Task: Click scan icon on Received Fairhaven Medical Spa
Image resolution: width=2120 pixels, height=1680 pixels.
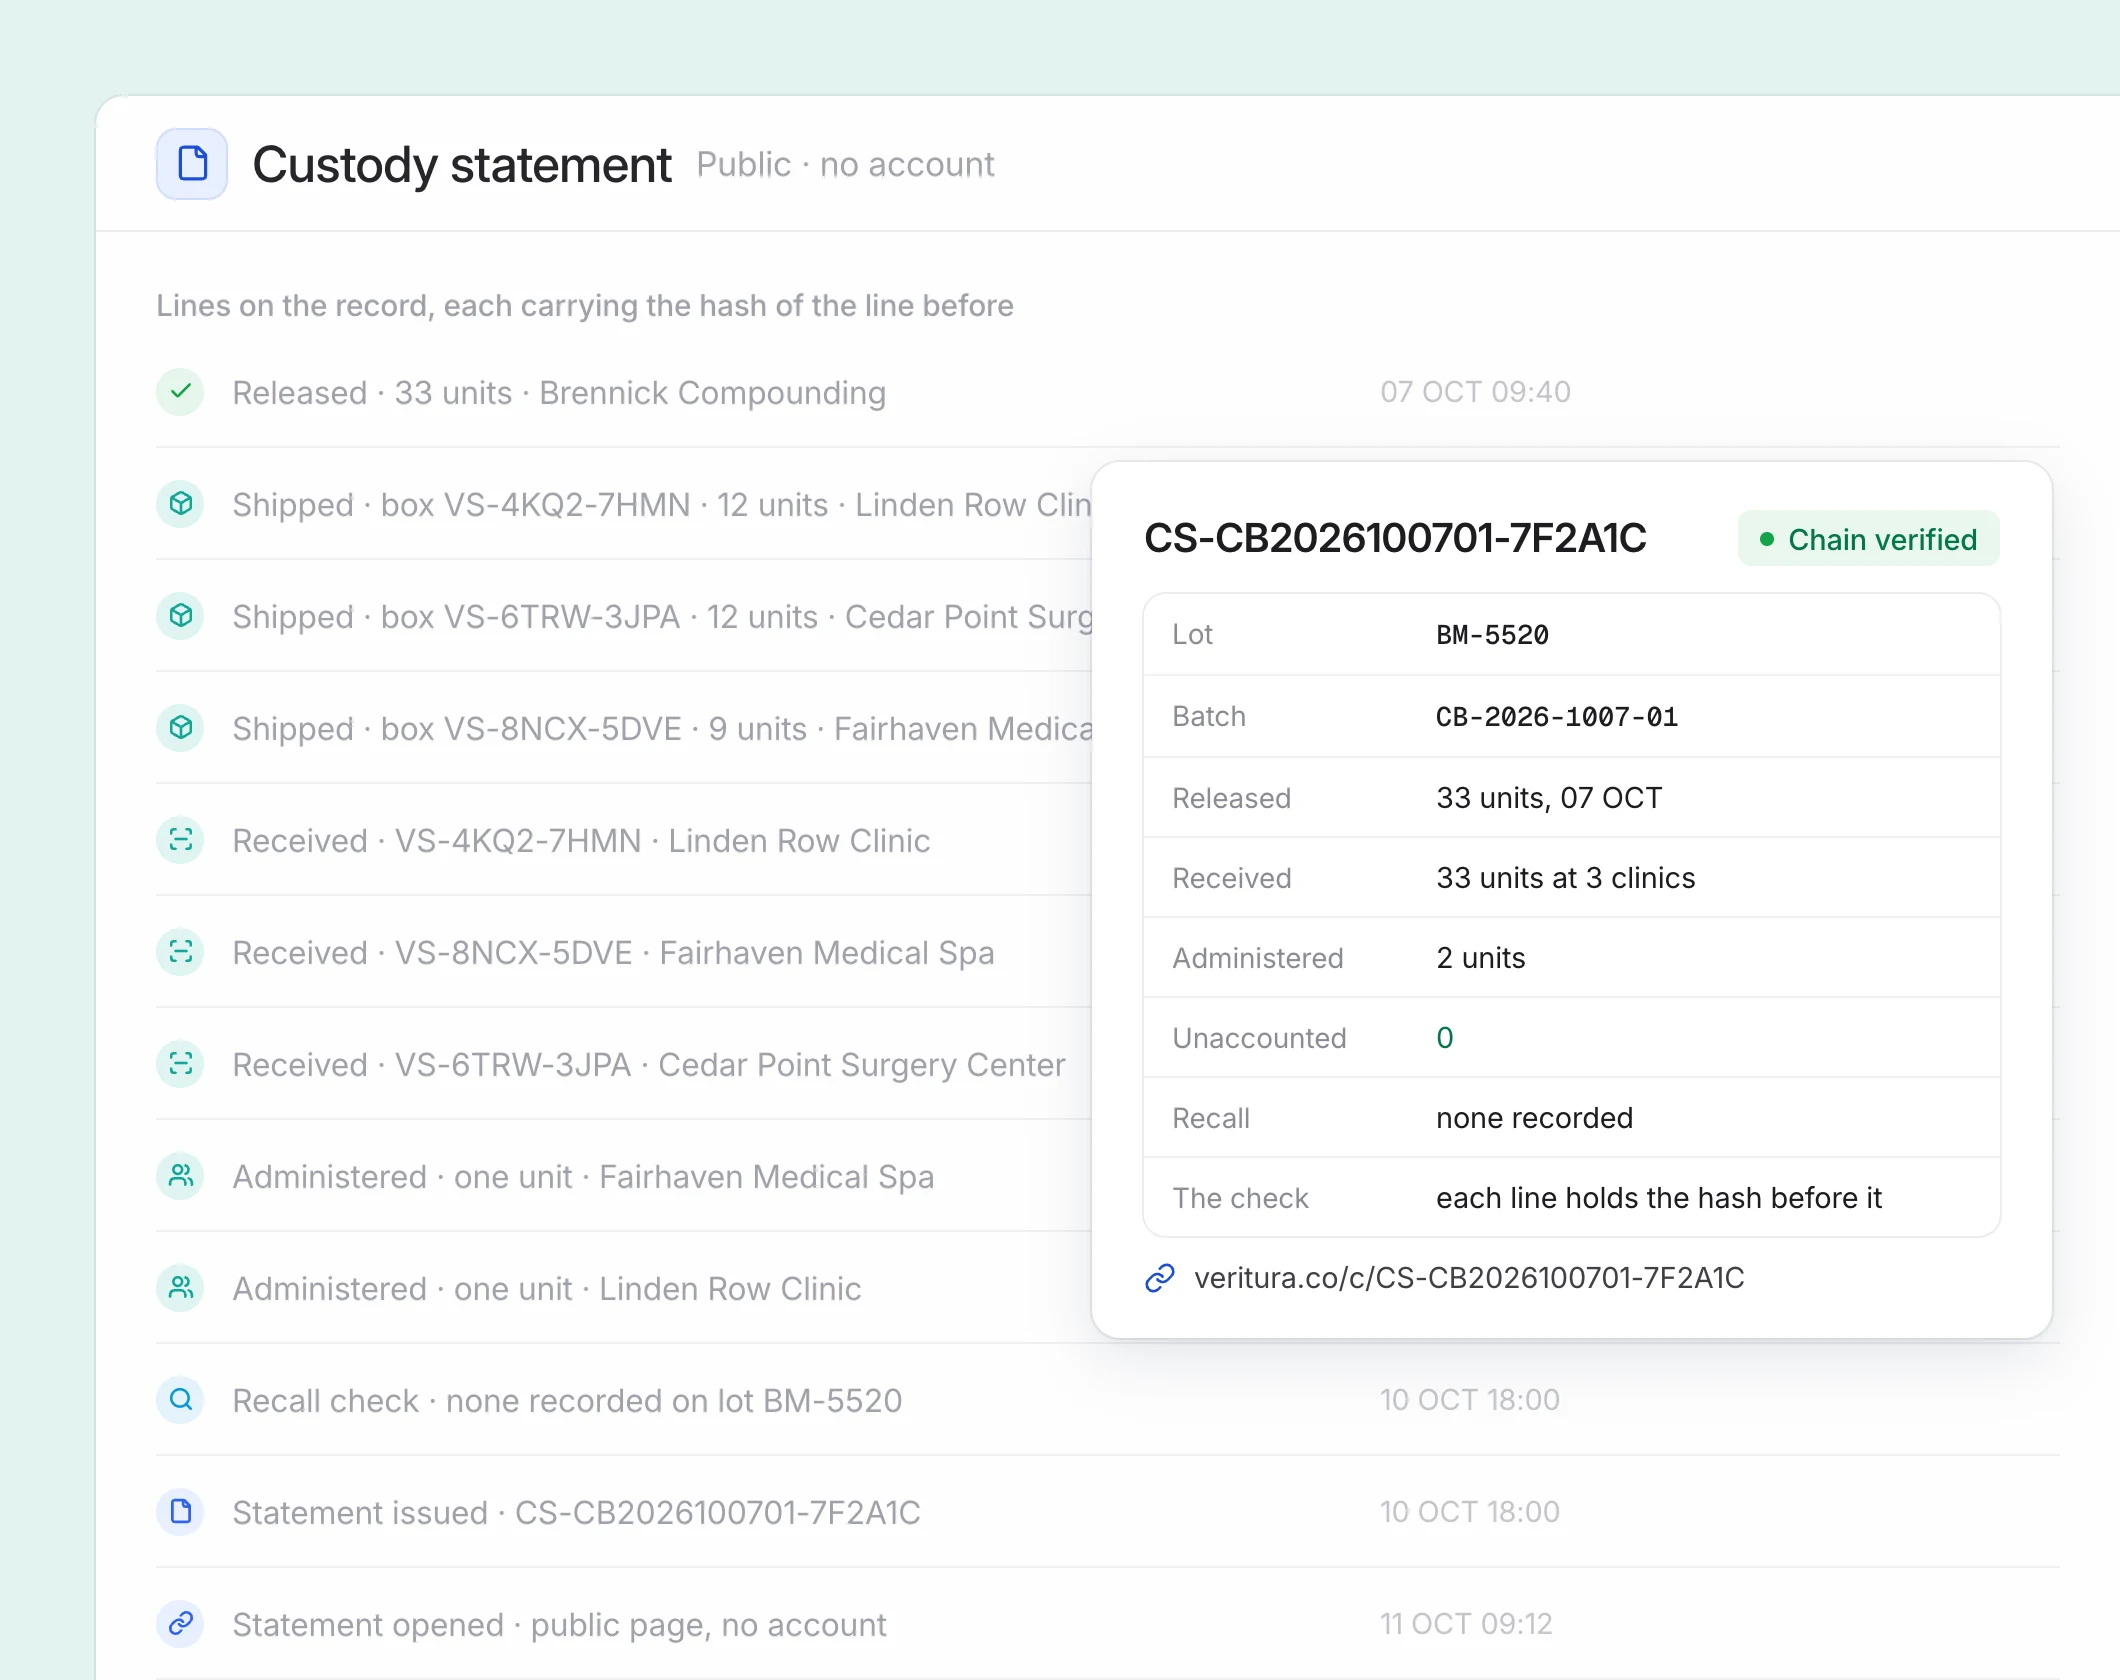Action: (181, 952)
